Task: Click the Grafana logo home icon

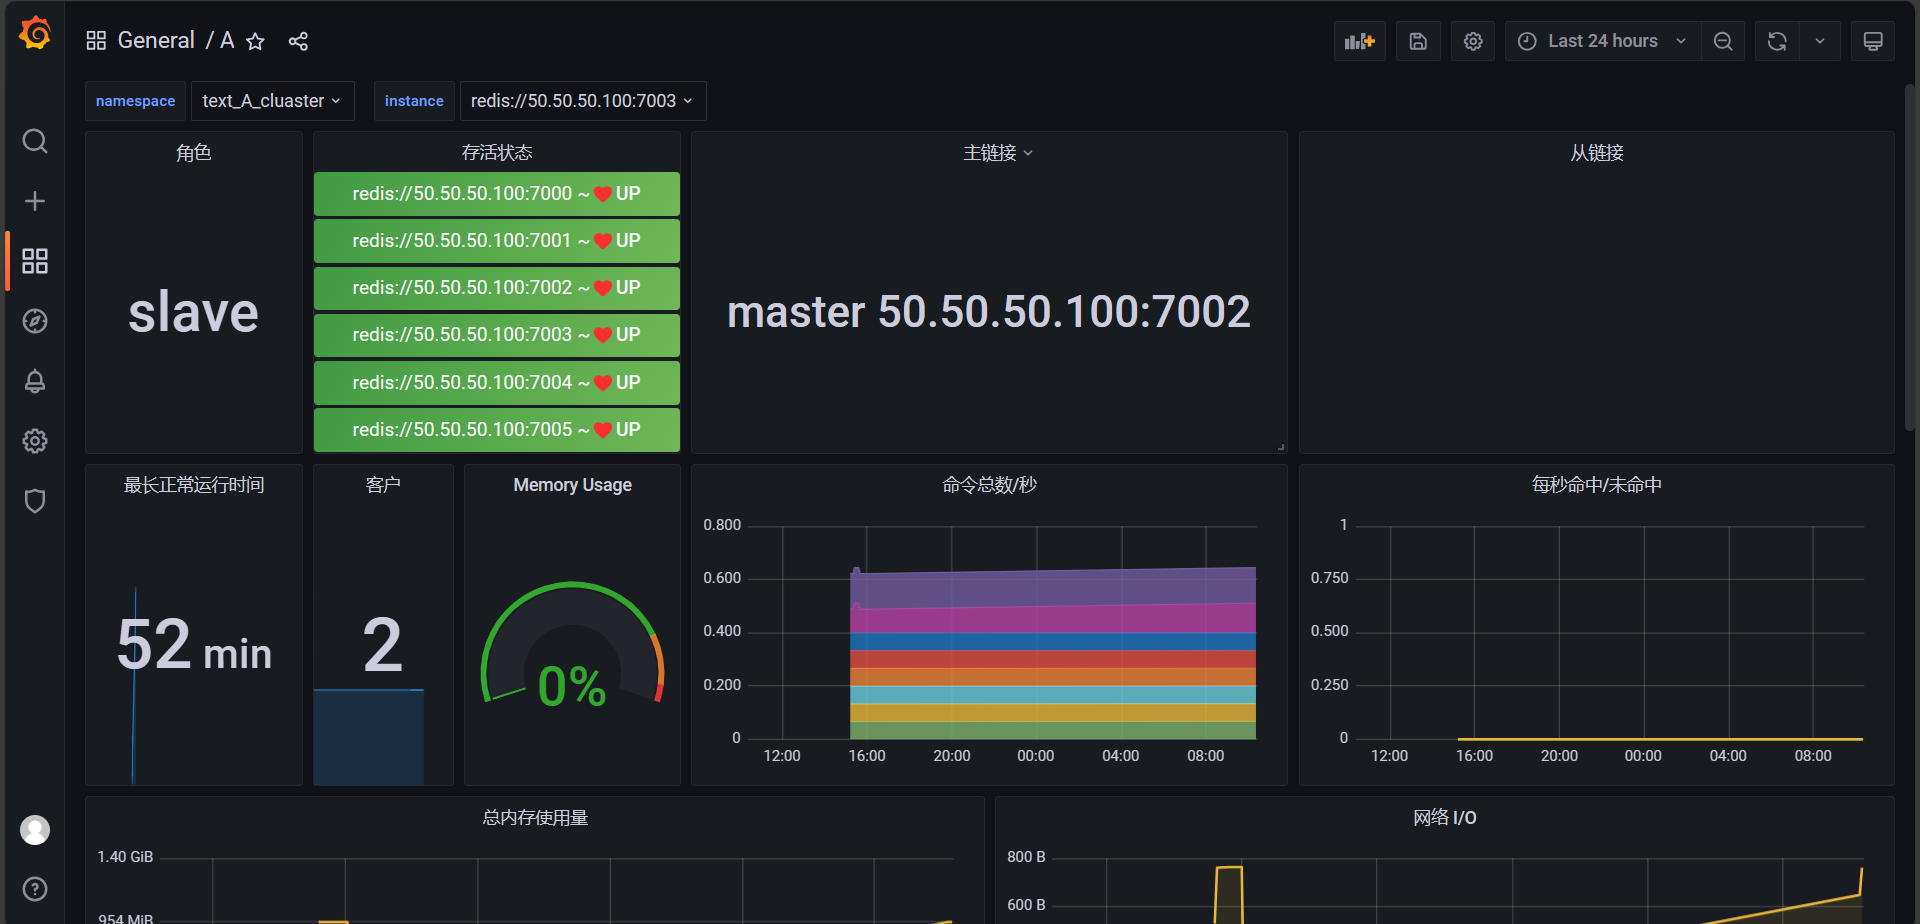Action: [35, 33]
